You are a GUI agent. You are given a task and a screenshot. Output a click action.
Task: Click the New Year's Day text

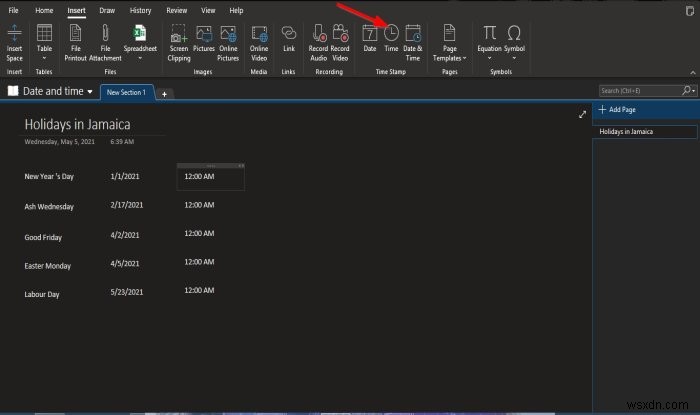point(49,177)
